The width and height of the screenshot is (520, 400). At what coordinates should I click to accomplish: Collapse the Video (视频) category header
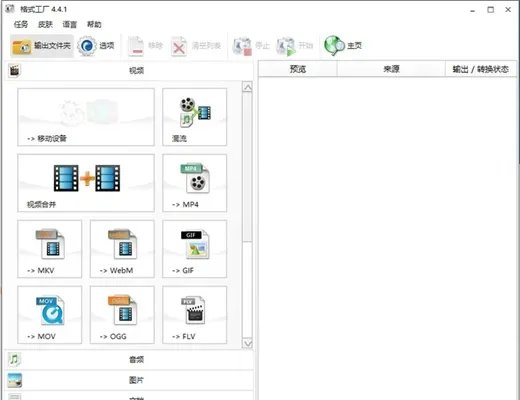coord(129,71)
